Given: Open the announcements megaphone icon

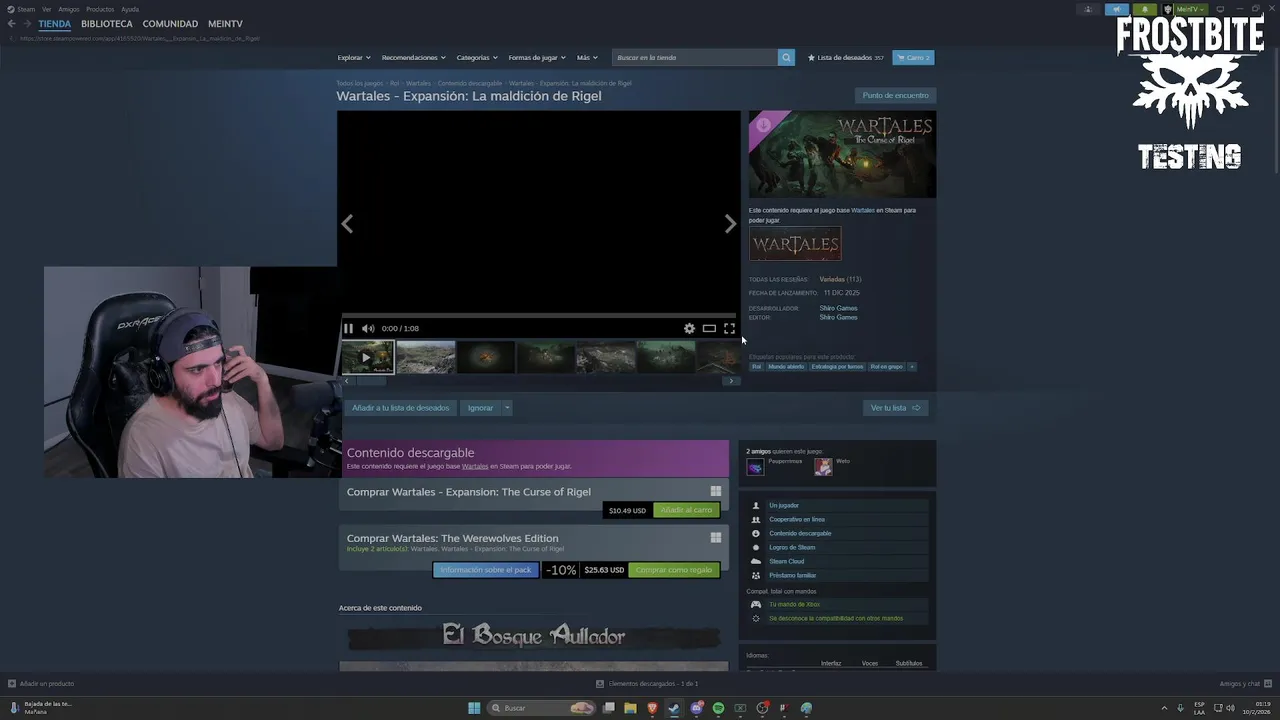Looking at the screenshot, I should [x=1117, y=9].
